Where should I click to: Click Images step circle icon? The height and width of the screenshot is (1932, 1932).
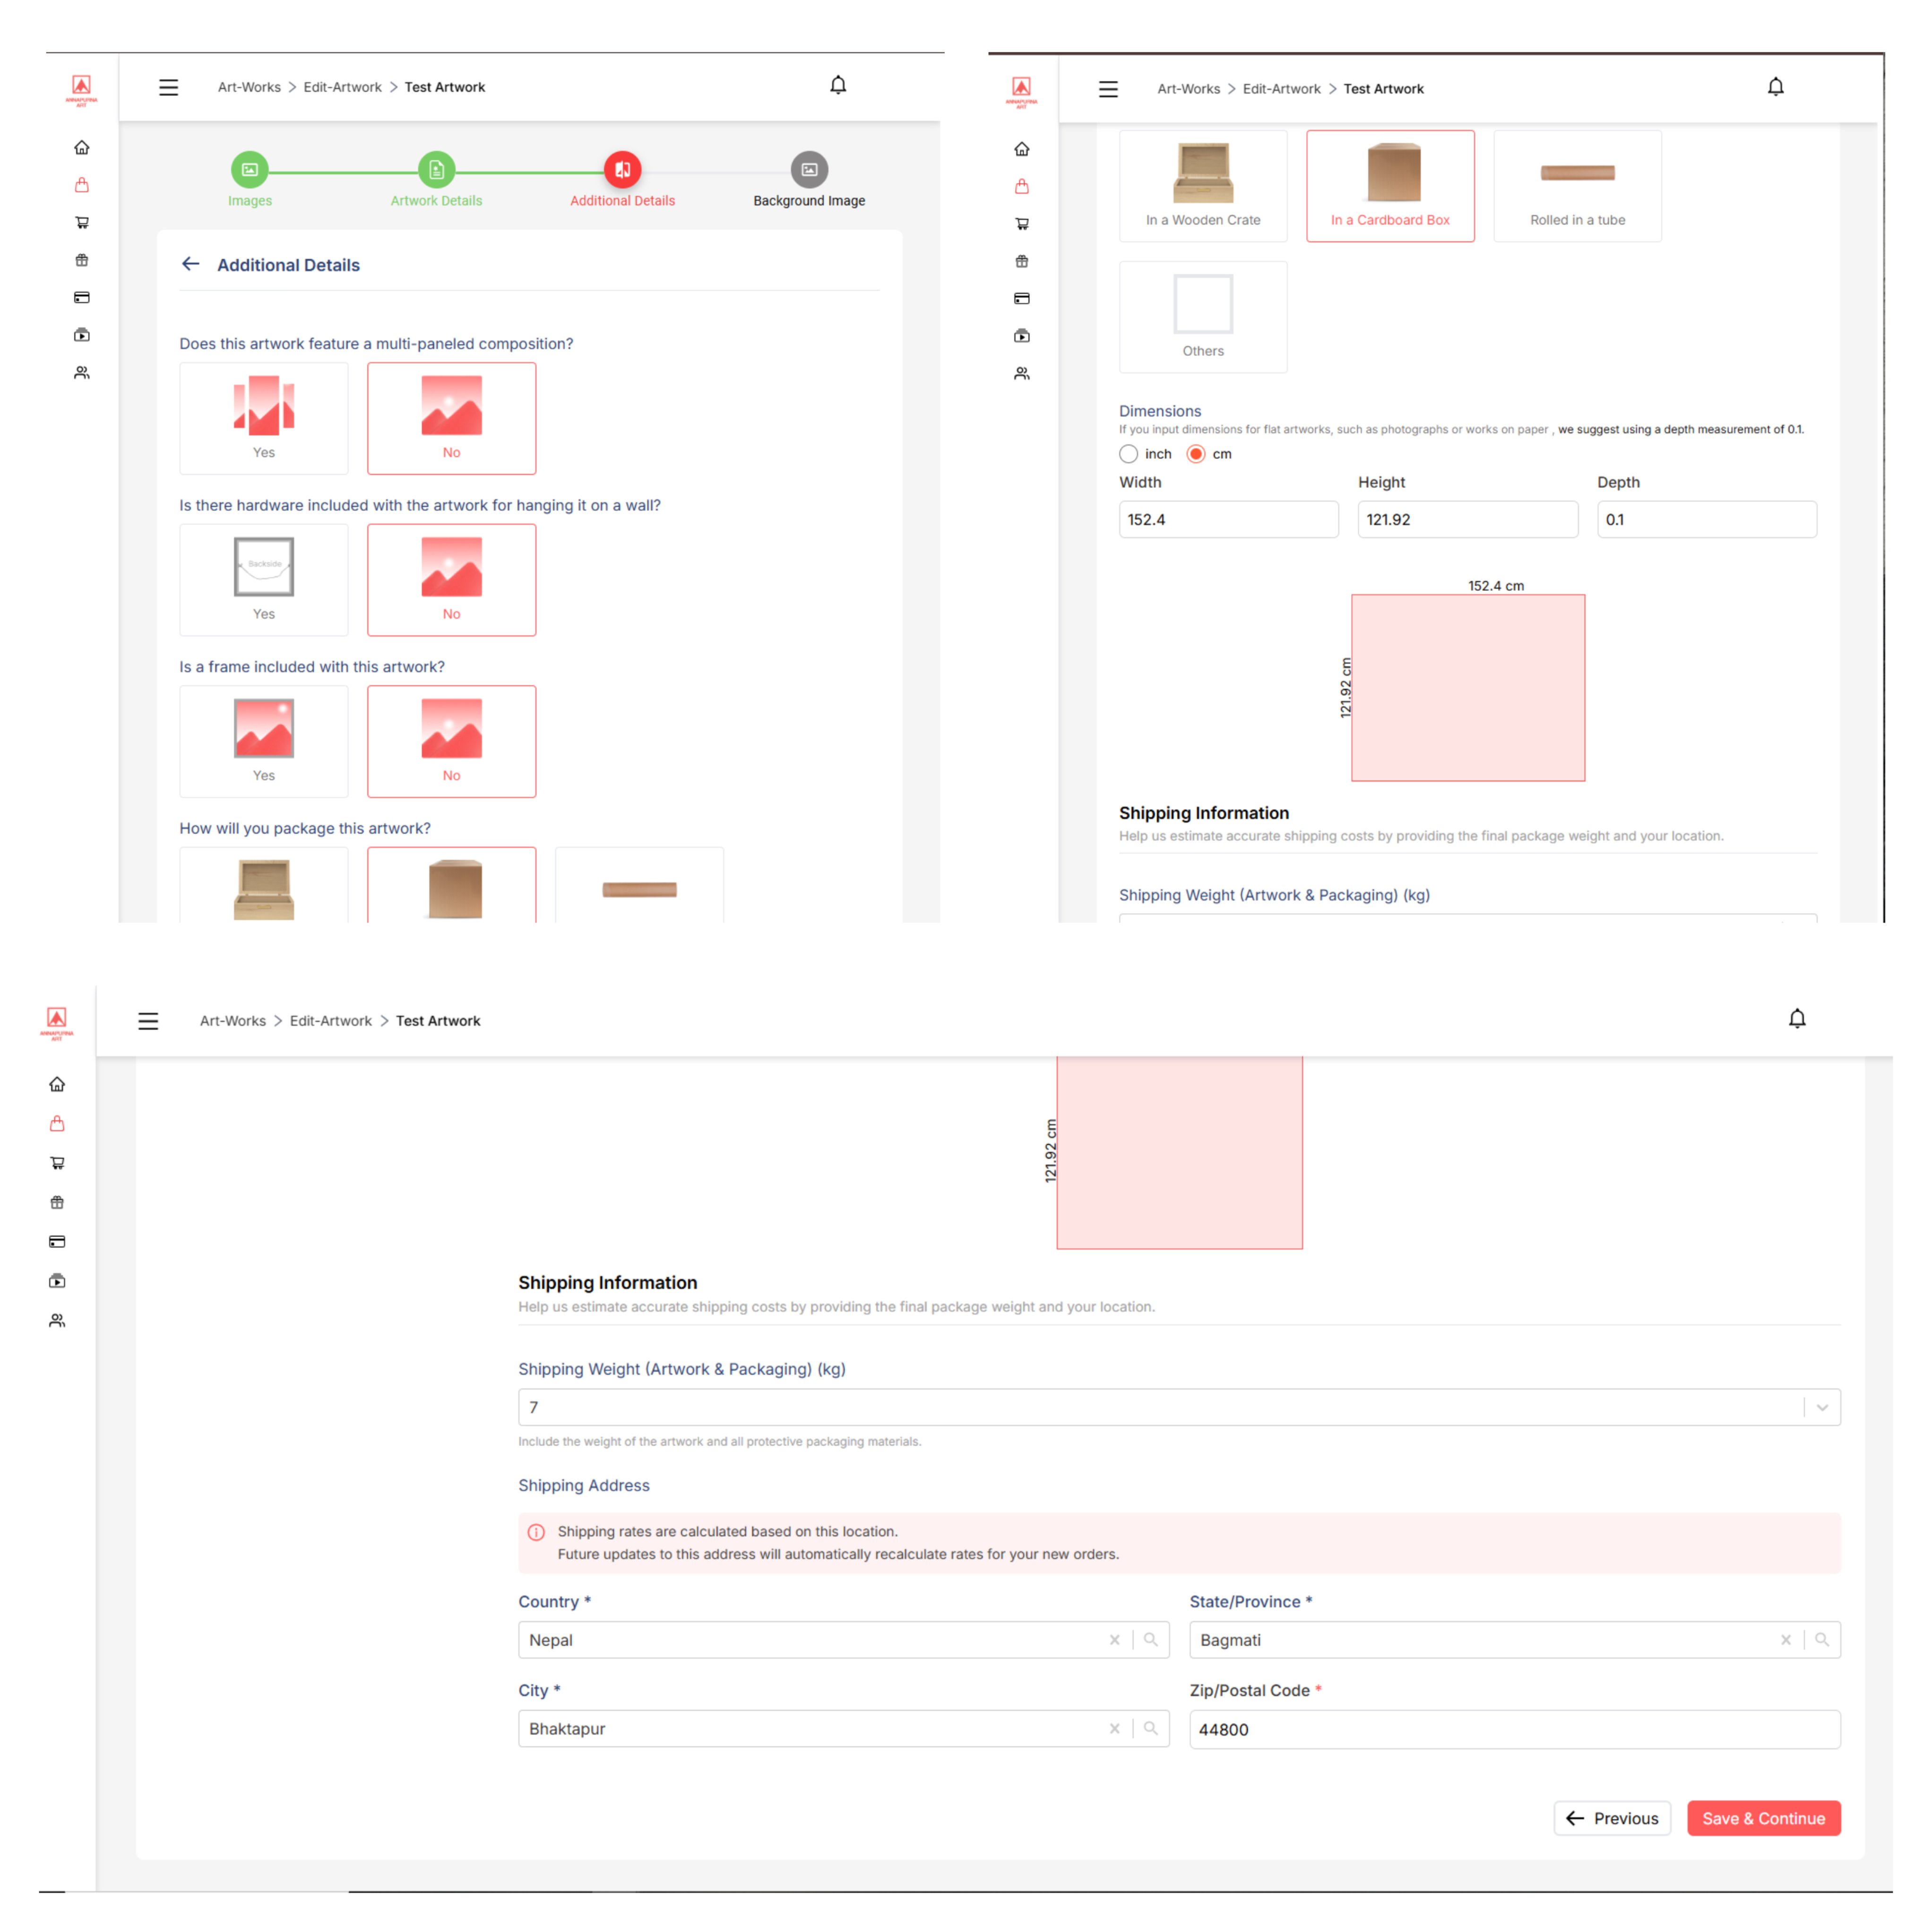tap(250, 169)
